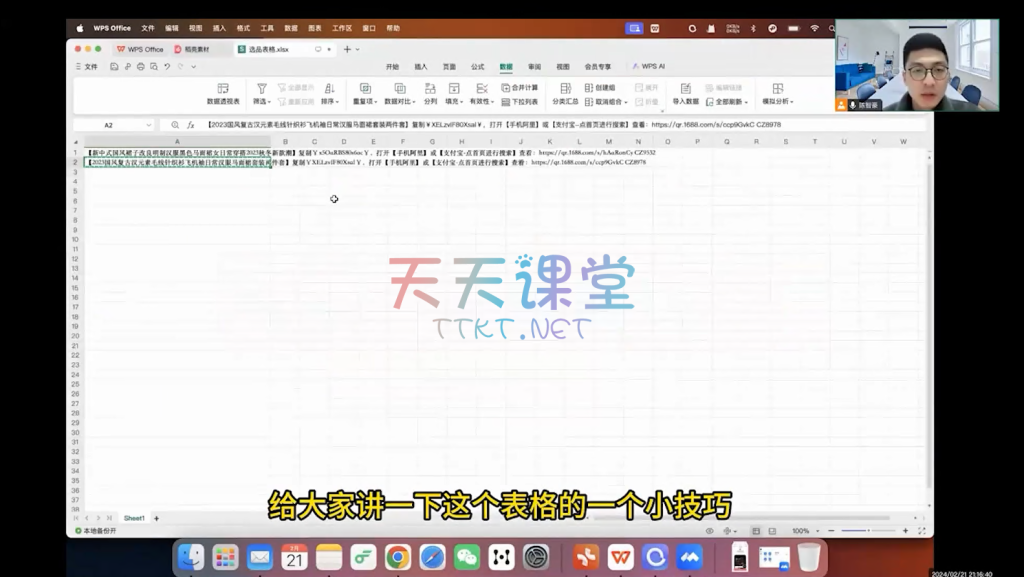Open the 稻壳素材 document tab
This screenshot has height=577, width=1024.
tap(190, 49)
